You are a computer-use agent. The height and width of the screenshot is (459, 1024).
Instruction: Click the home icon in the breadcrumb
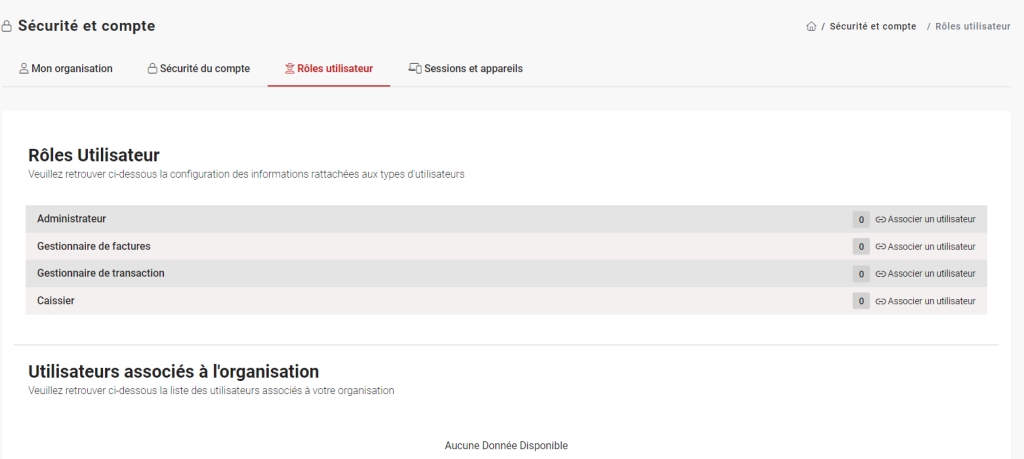point(811,27)
